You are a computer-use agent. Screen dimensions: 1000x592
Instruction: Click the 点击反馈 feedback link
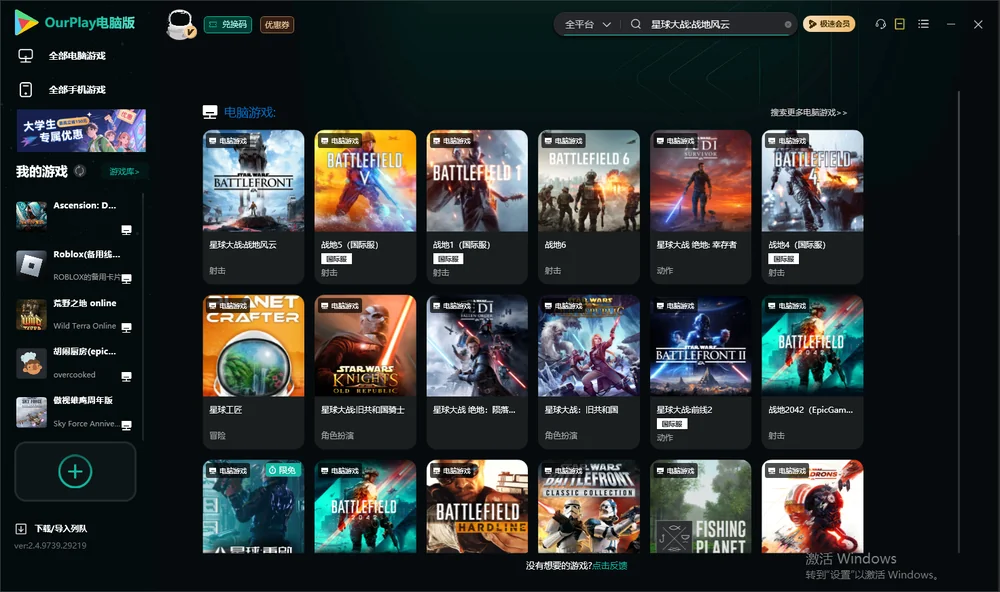pyautogui.click(x=610, y=565)
